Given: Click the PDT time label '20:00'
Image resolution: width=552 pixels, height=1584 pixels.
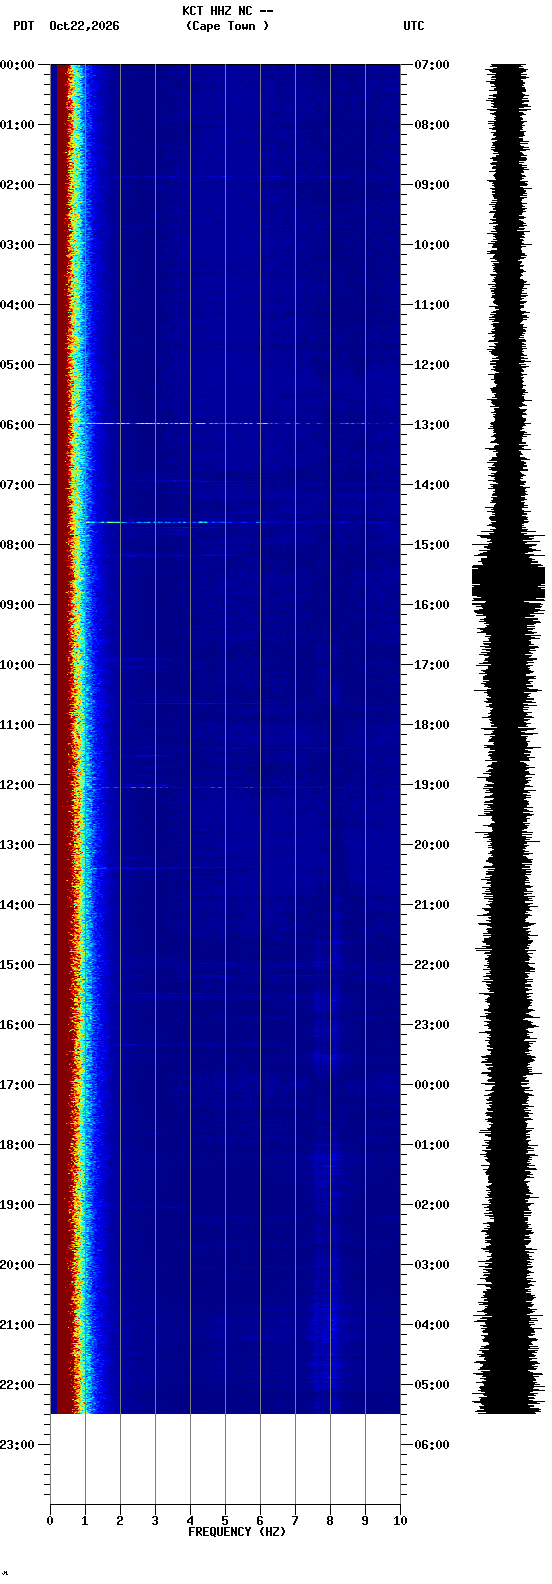Looking at the screenshot, I should (x=17, y=1265).
